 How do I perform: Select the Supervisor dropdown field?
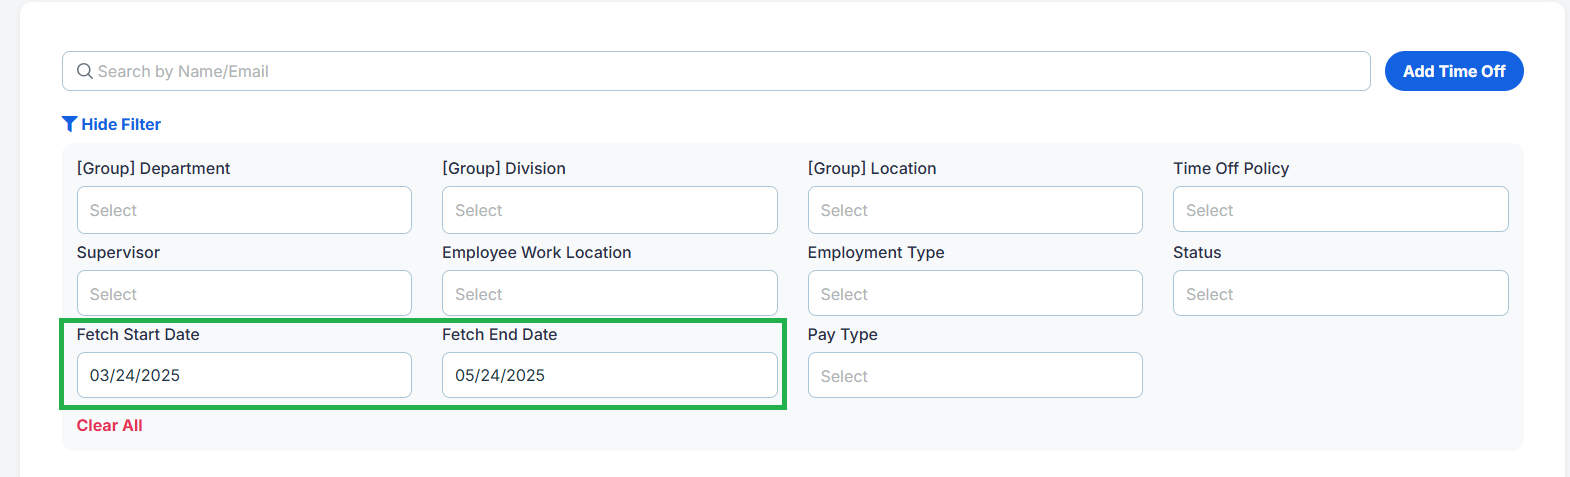244,294
